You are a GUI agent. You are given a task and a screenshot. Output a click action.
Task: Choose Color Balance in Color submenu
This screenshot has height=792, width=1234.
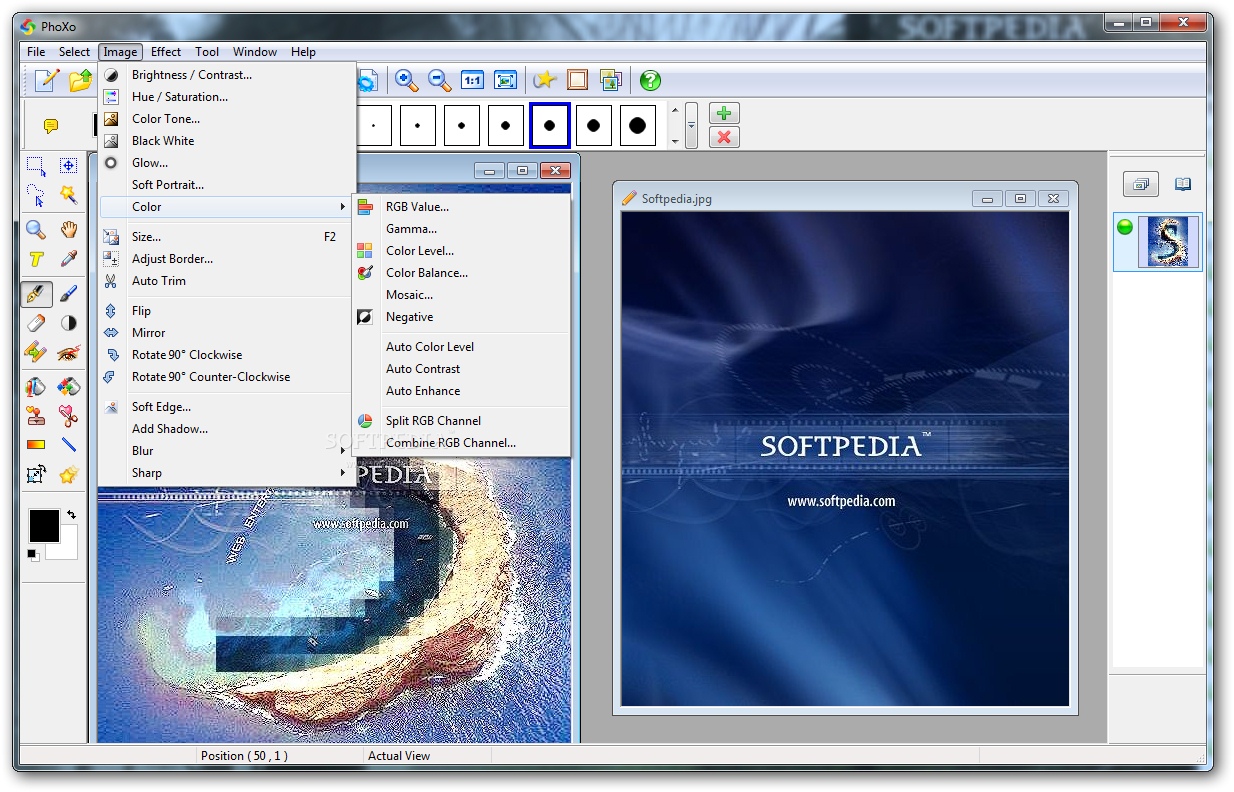461,273
